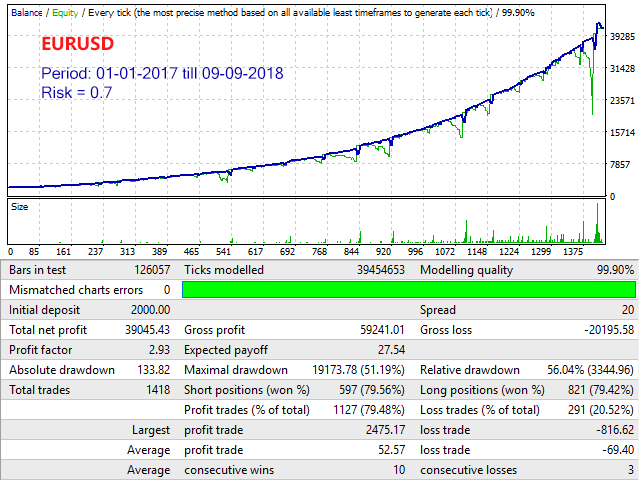Click the 'Gross profit' label

click(214, 330)
